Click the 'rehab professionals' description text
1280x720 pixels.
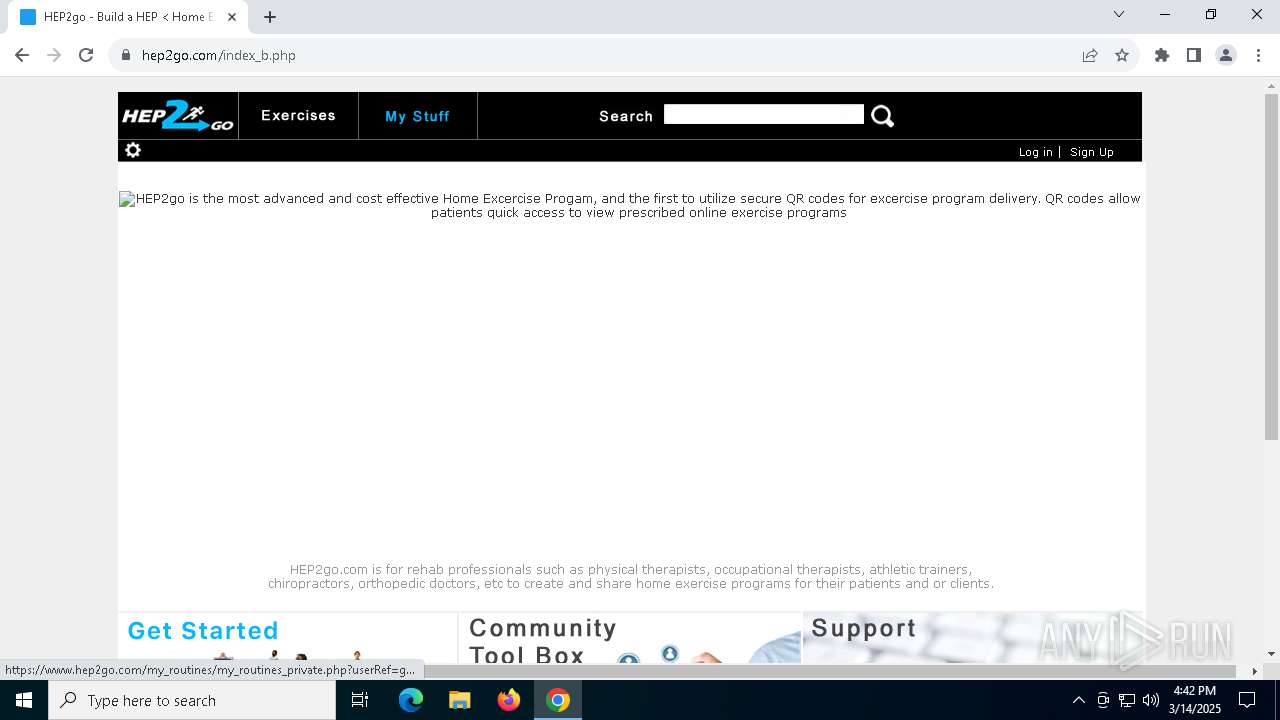[630, 577]
